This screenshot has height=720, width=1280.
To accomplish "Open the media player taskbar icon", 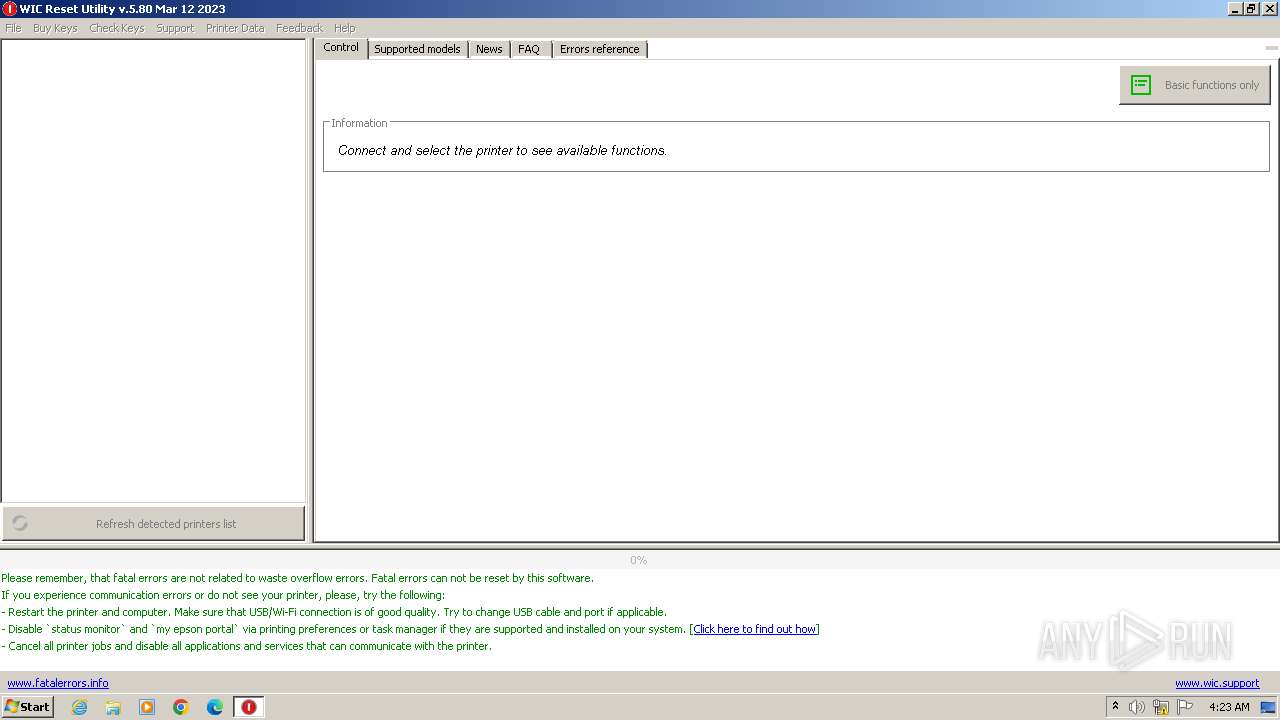I will point(147,707).
